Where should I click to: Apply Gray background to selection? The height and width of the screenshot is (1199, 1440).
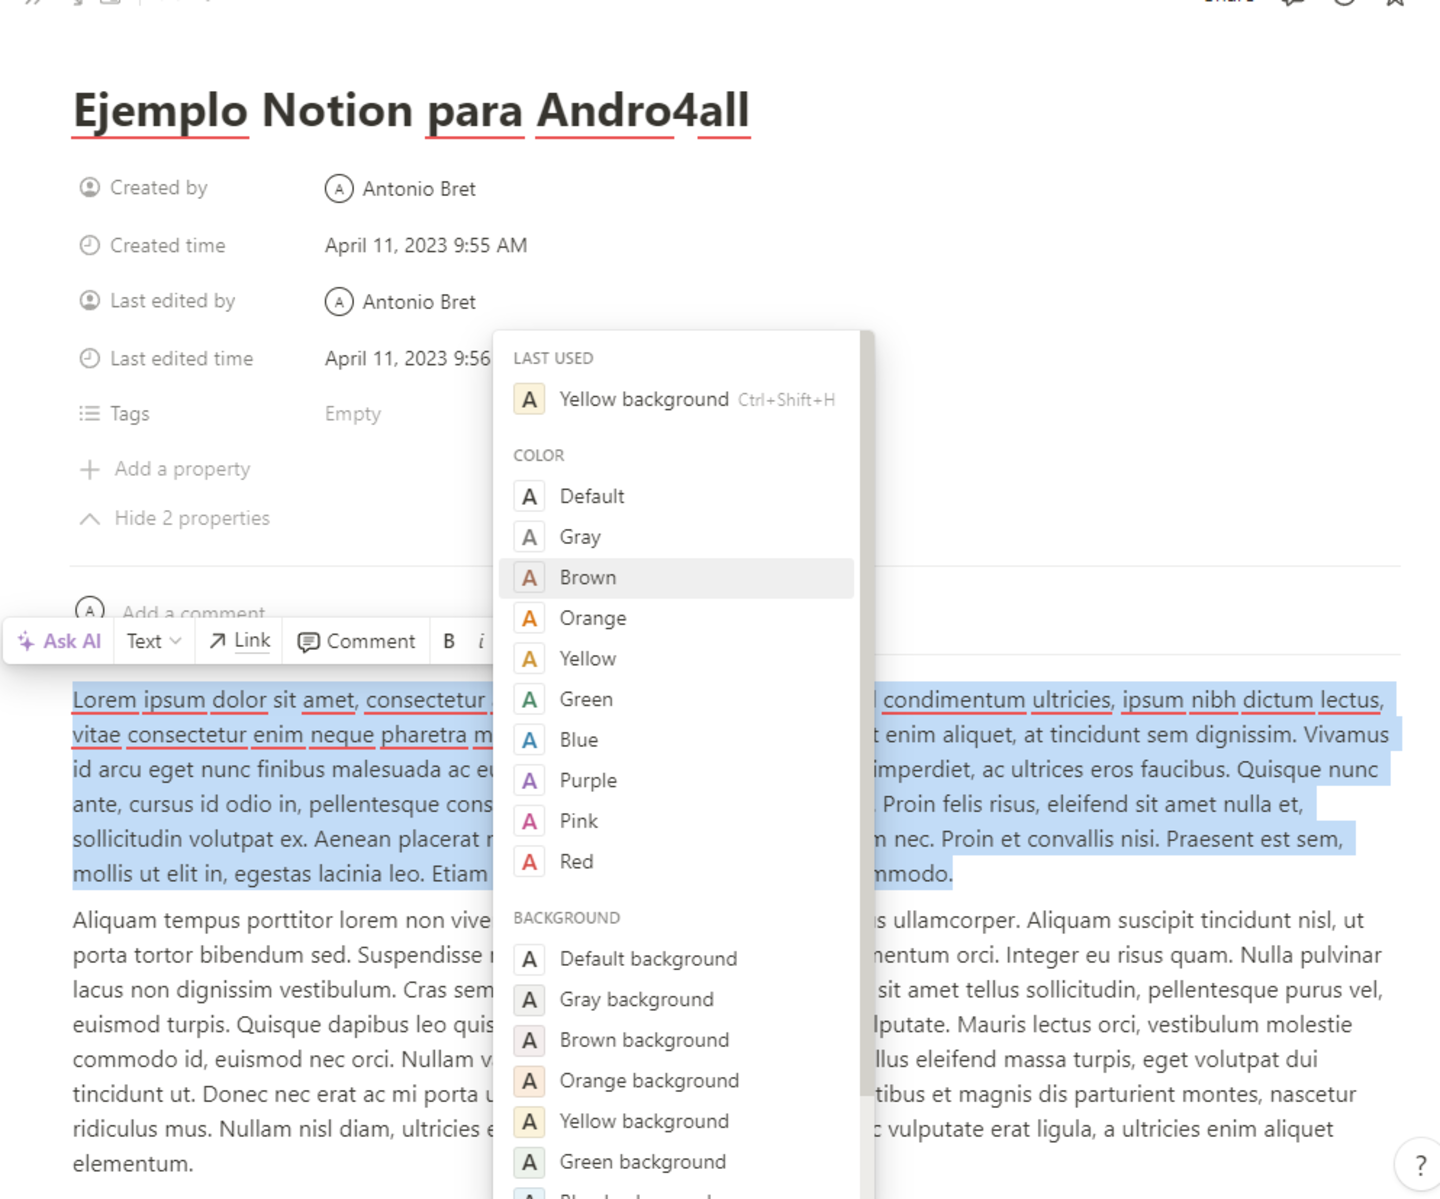636,999
